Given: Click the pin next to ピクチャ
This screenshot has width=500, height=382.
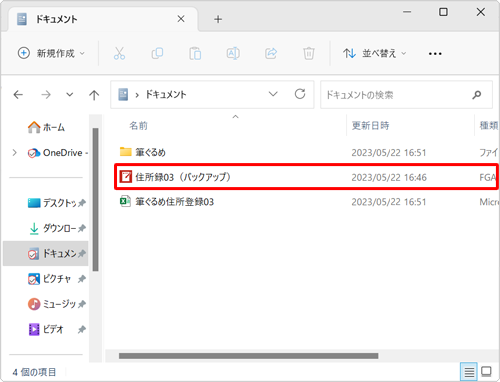Looking at the screenshot, I should pyautogui.click(x=81, y=279).
